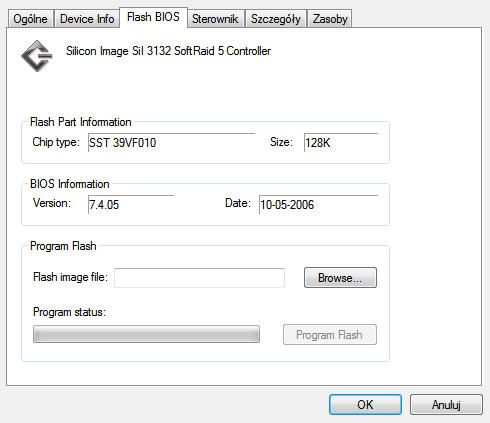
Task: Click the greyed-out Program Flash button
Action: 330,335
